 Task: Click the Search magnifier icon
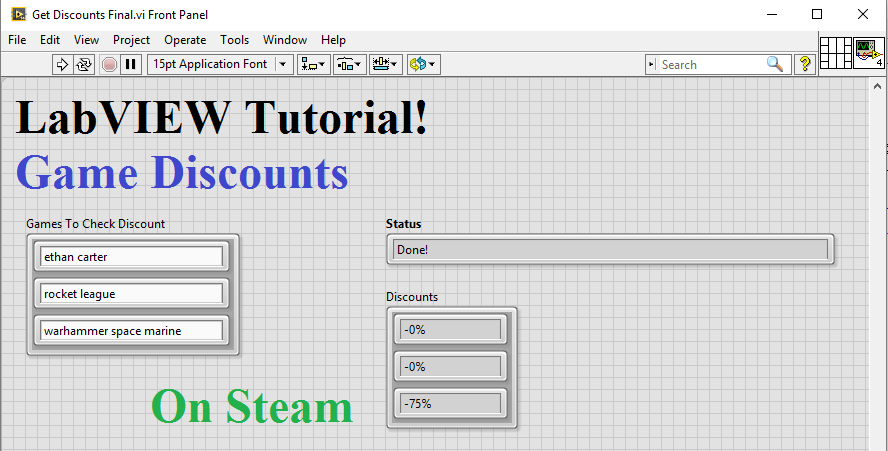775,64
